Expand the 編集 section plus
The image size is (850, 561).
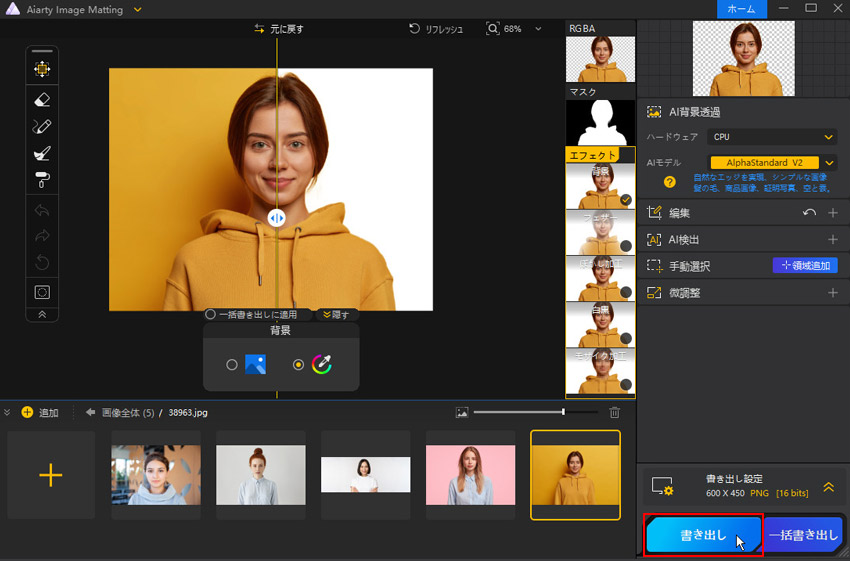833,213
